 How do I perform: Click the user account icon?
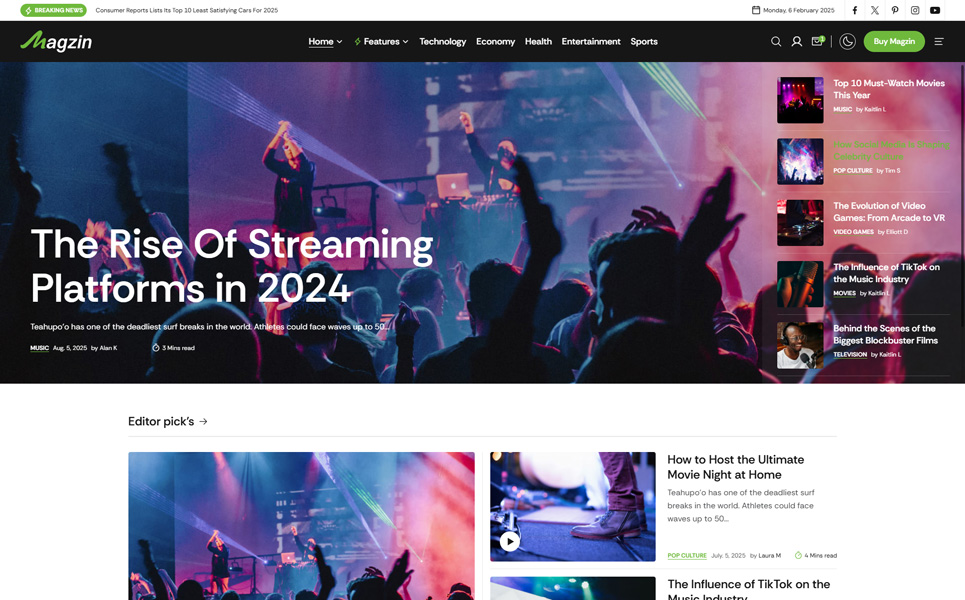tap(797, 42)
